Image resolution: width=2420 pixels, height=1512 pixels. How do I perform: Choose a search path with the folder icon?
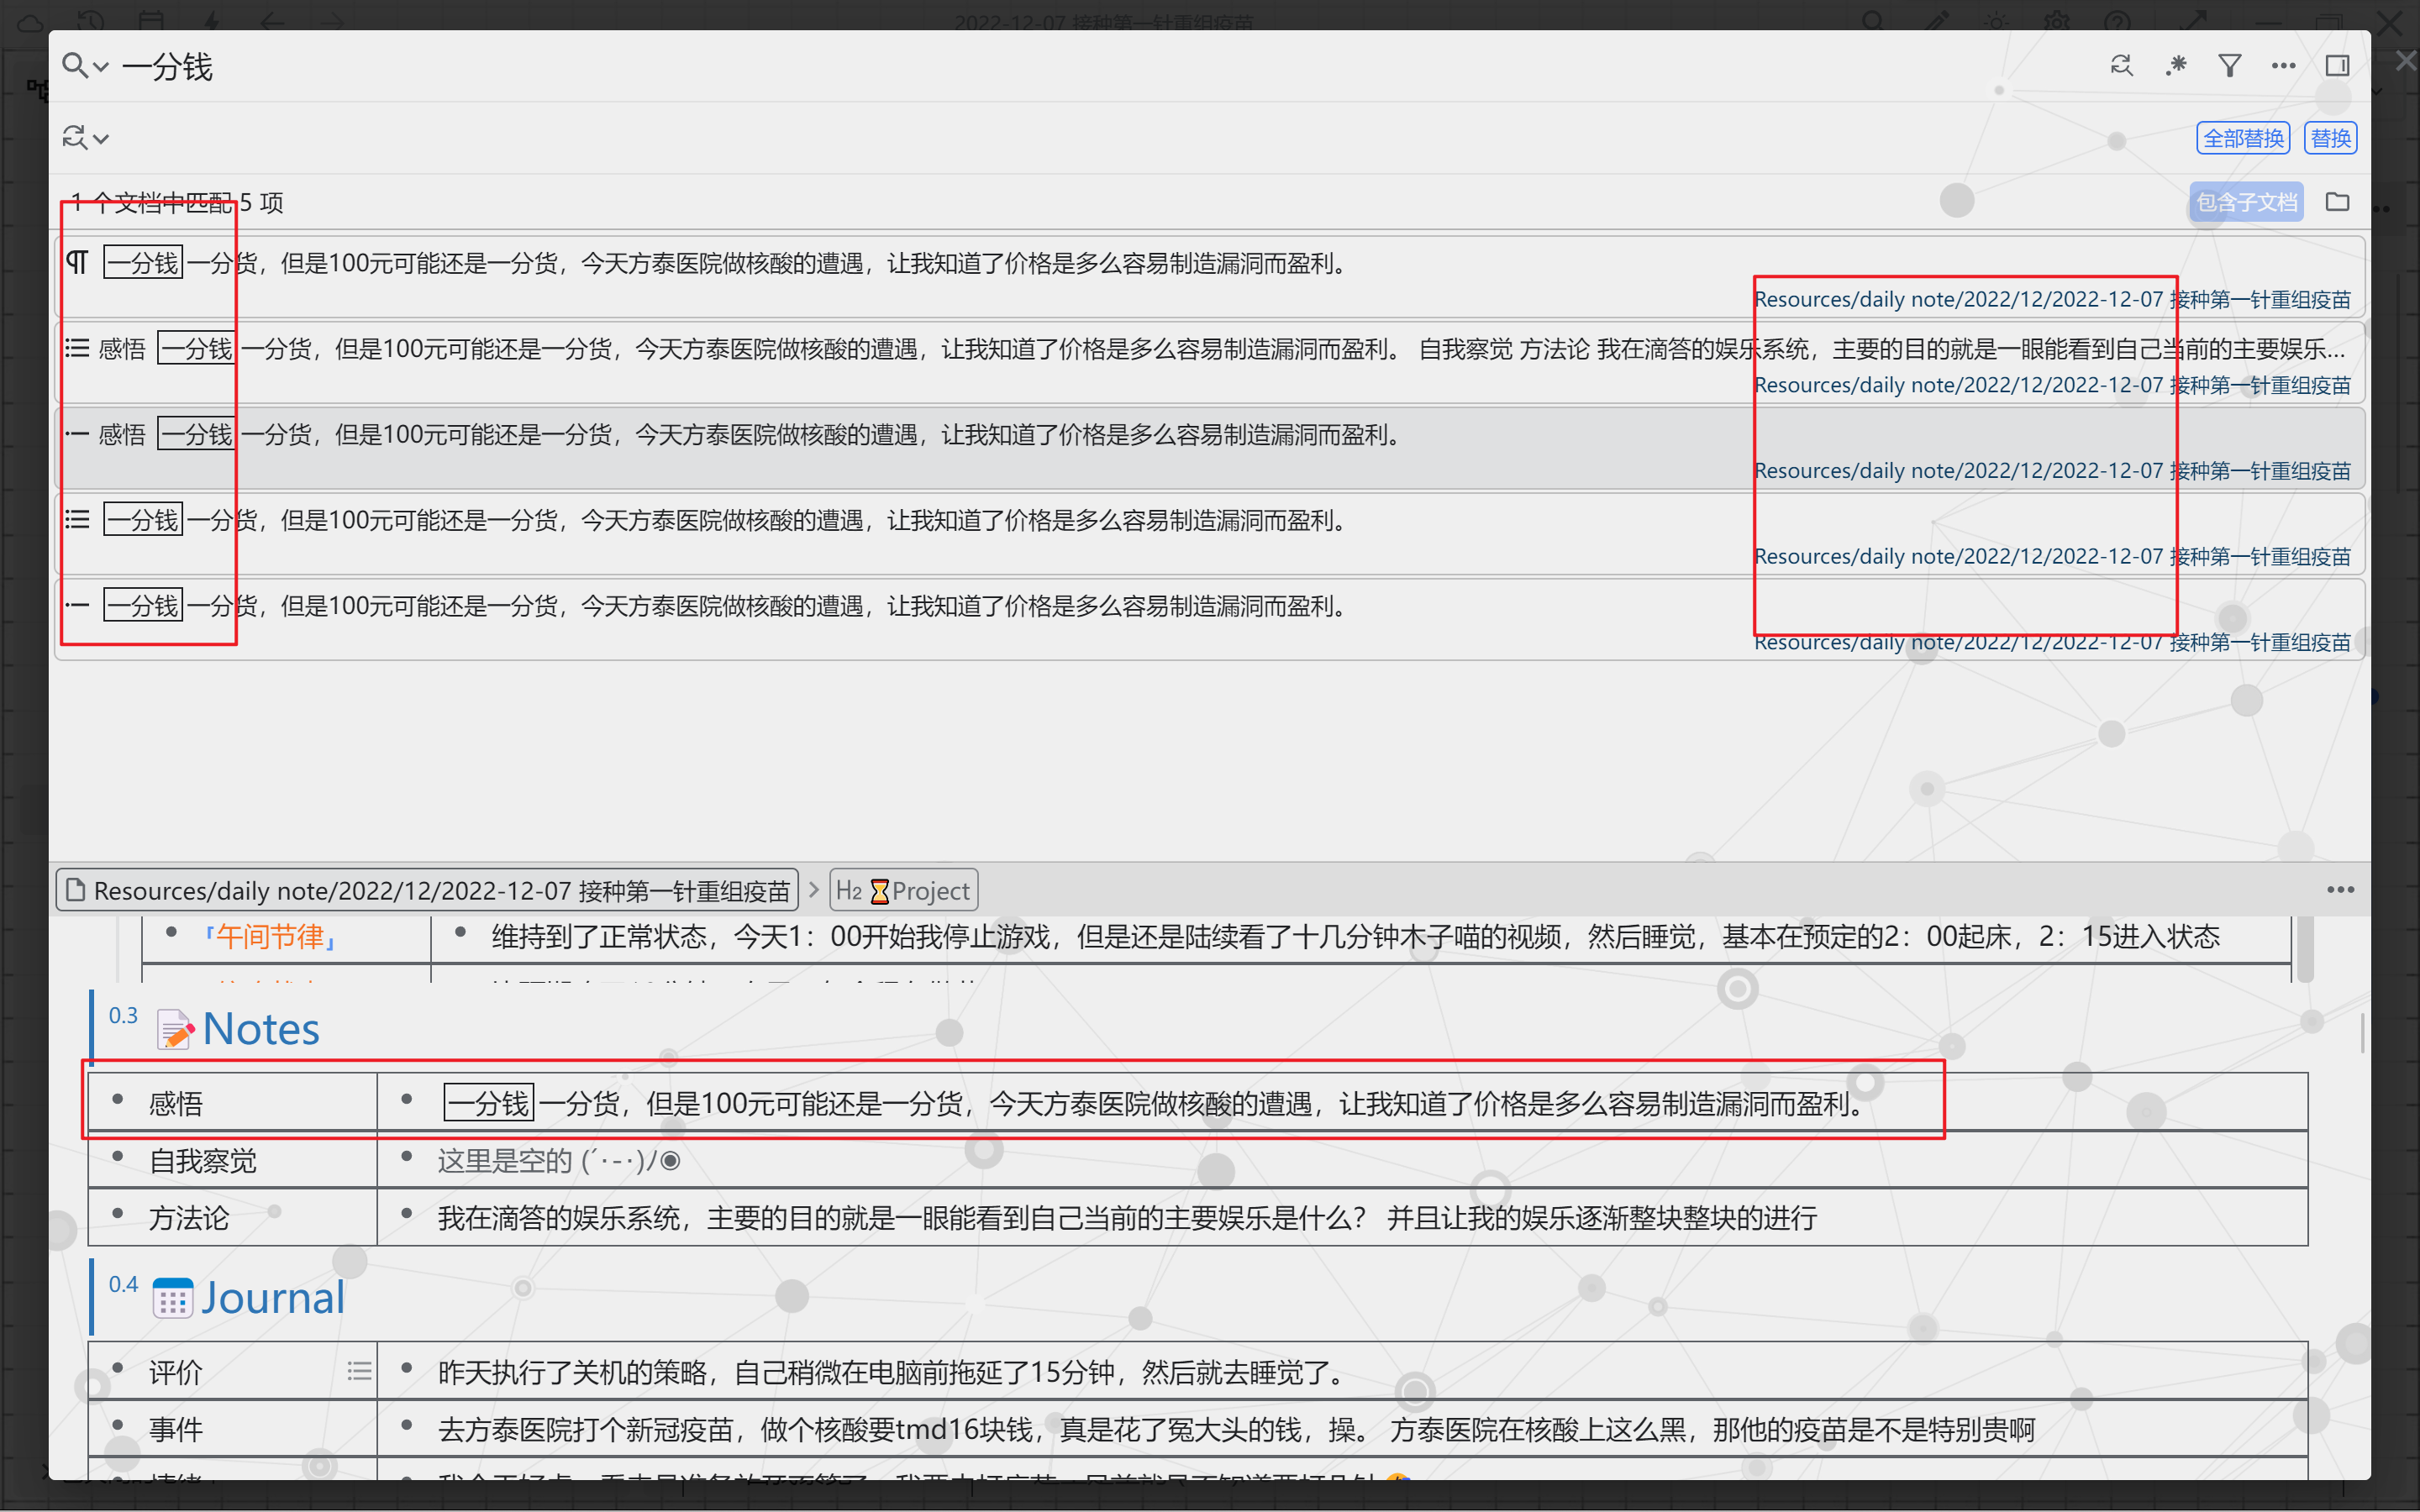tap(2338, 202)
